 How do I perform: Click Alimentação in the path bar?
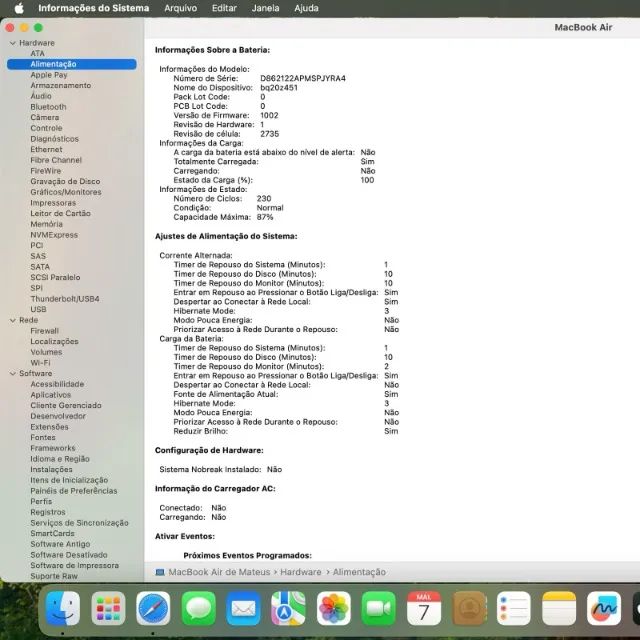coord(359,572)
